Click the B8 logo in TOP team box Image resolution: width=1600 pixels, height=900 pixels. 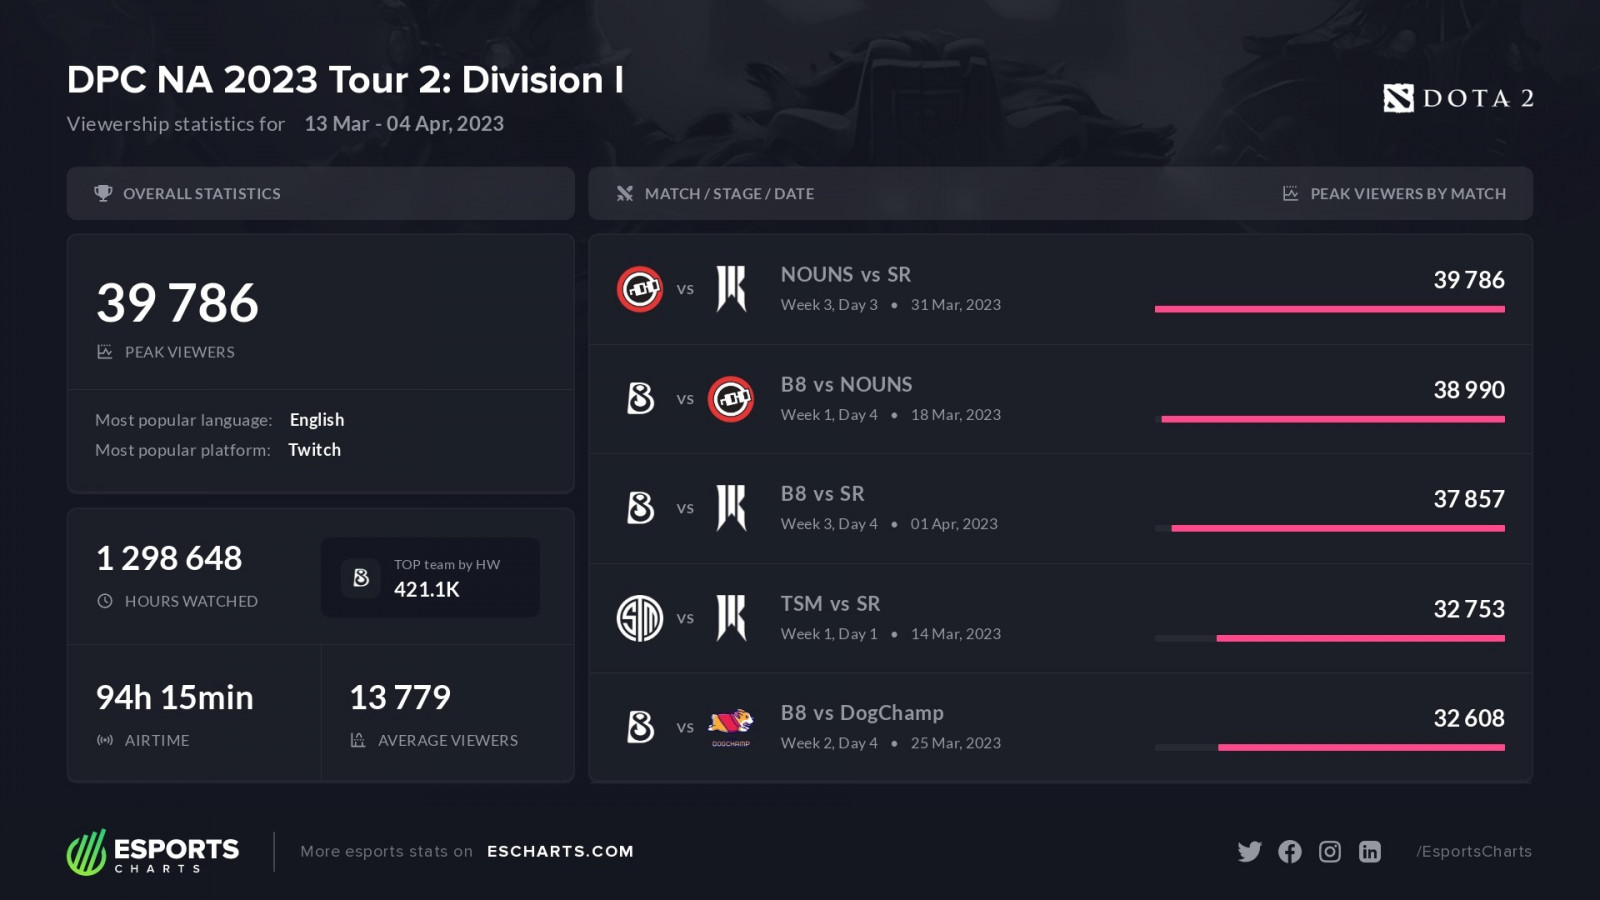[361, 577]
